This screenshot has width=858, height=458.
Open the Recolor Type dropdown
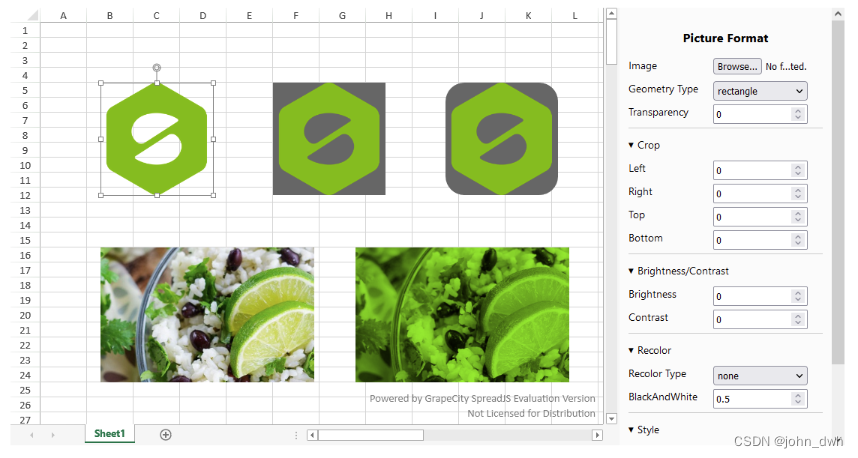tap(760, 375)
